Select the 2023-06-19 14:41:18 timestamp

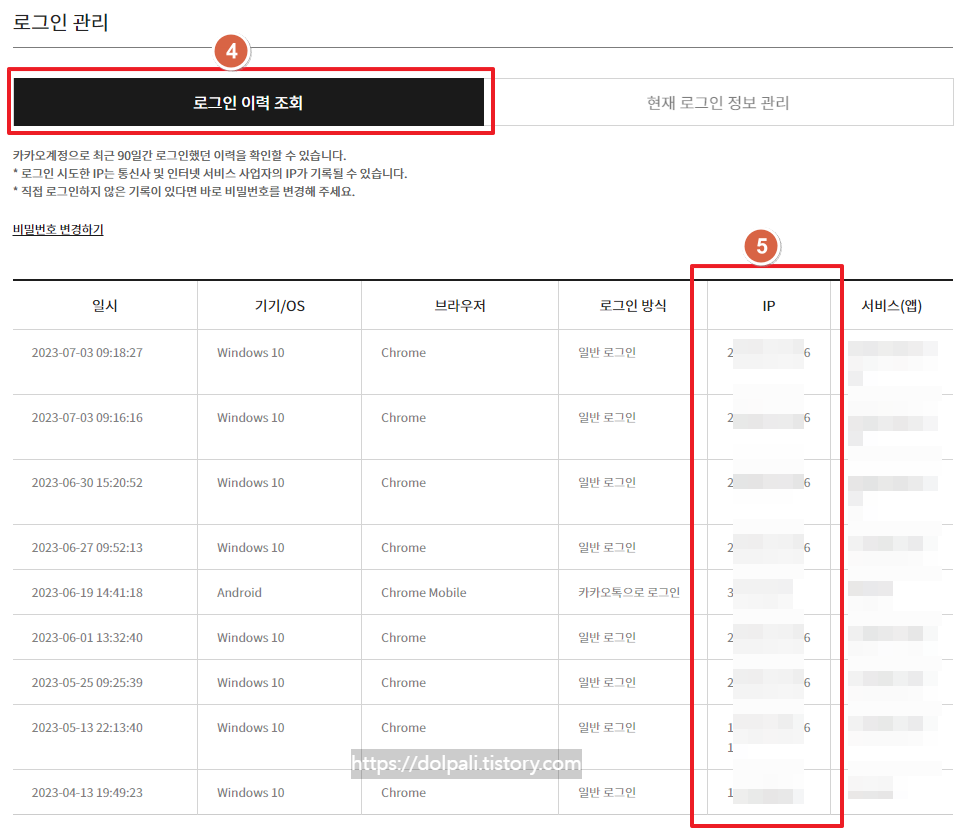87,593
